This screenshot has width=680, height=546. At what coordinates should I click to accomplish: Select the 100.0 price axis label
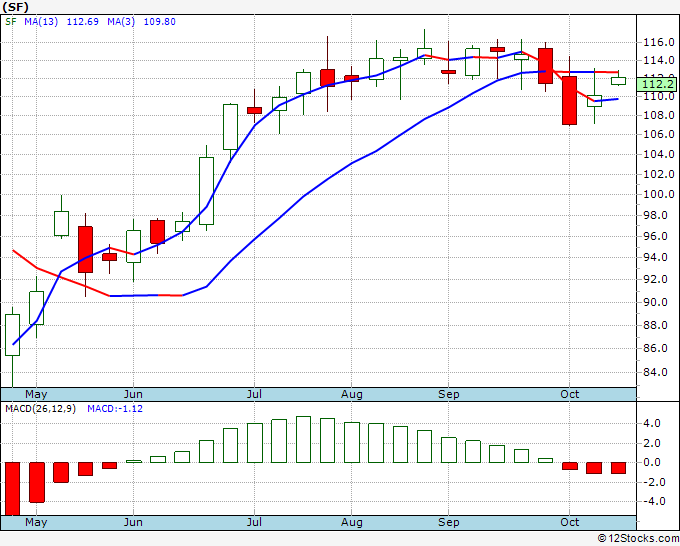point(659,194)
